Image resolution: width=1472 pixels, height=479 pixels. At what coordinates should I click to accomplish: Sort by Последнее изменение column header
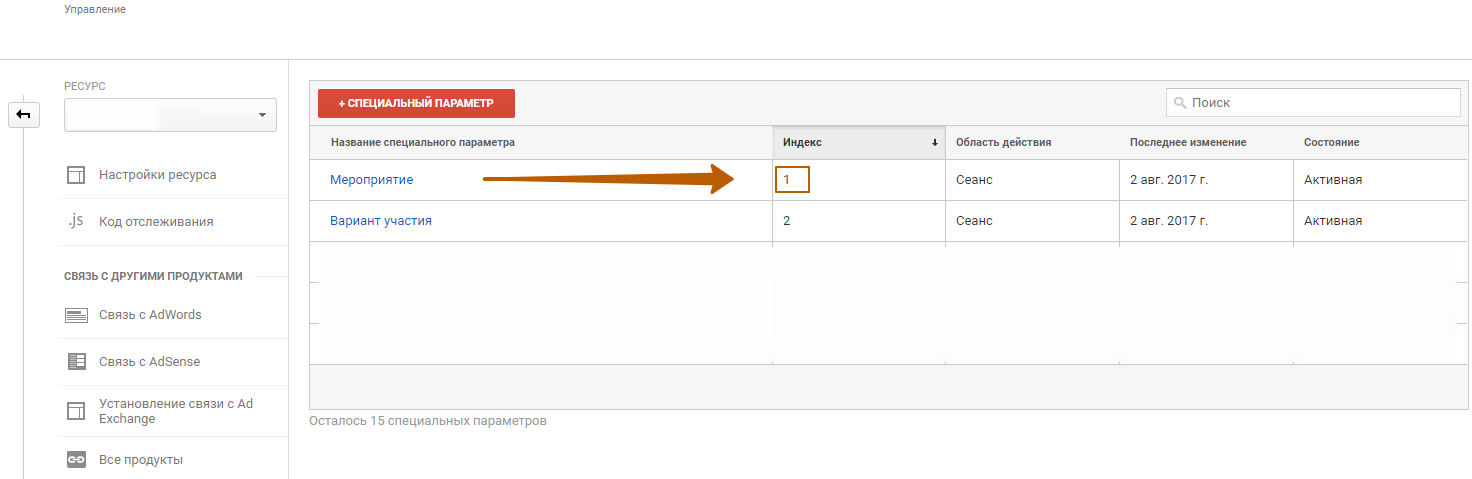click(1188, 143)
